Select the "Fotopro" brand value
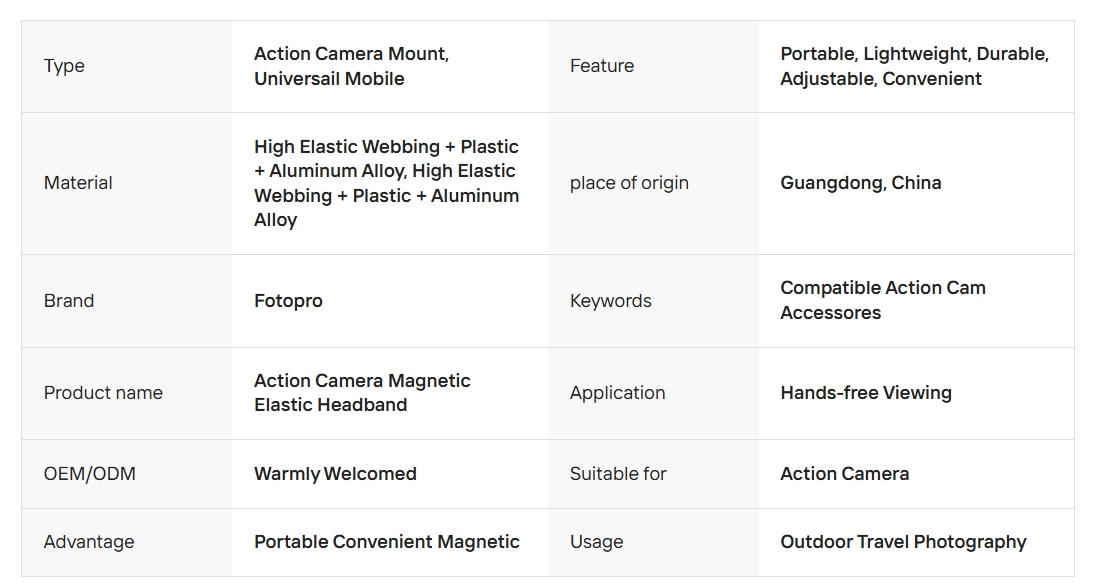 [288, 301]
